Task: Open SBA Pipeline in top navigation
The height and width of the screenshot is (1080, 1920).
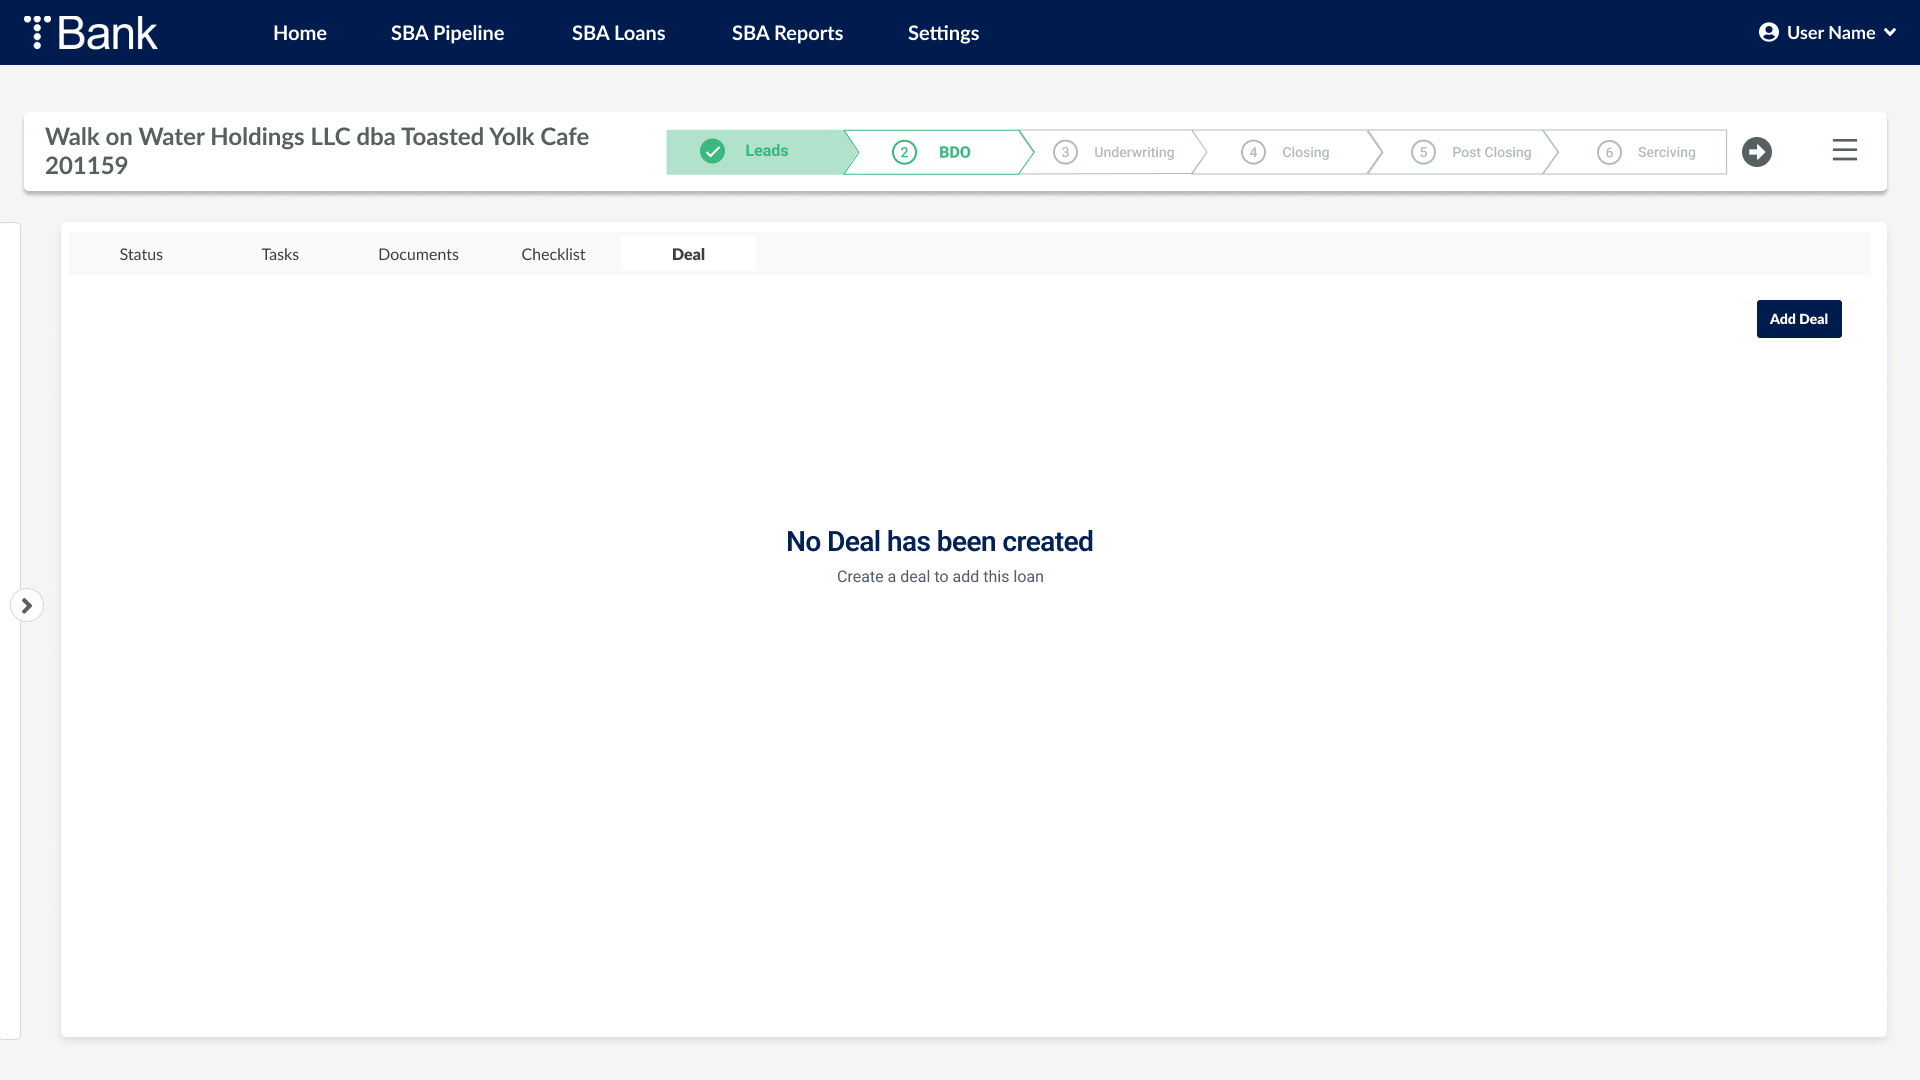Action: (x=447, y=33)
